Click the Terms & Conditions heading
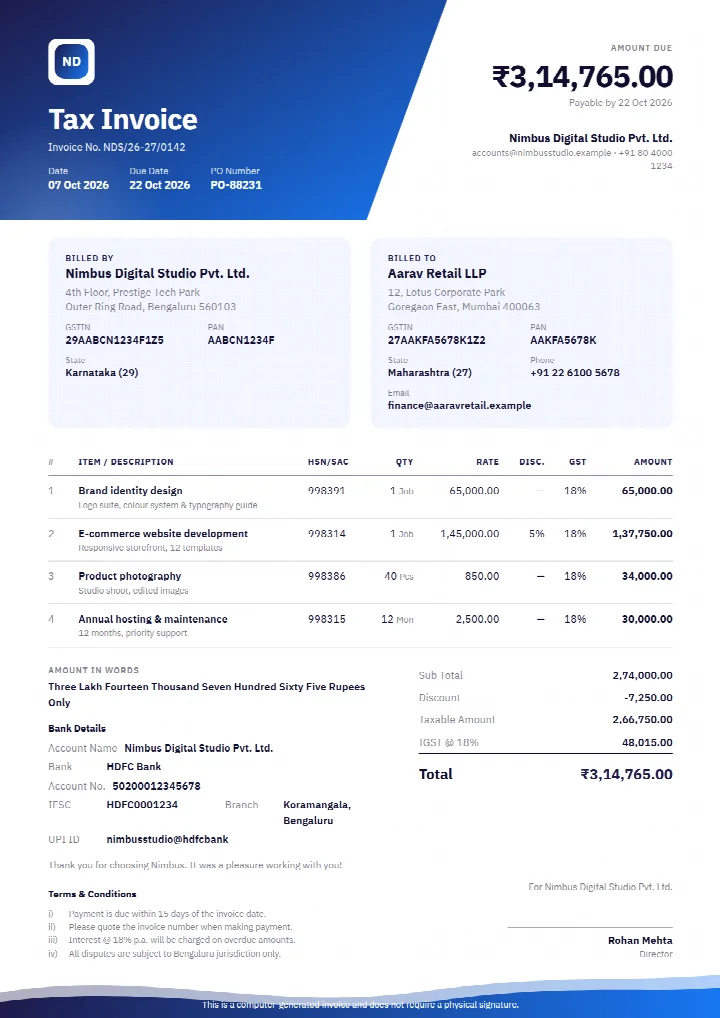The height and width of the screenshot is (1018, 720). 92,894
